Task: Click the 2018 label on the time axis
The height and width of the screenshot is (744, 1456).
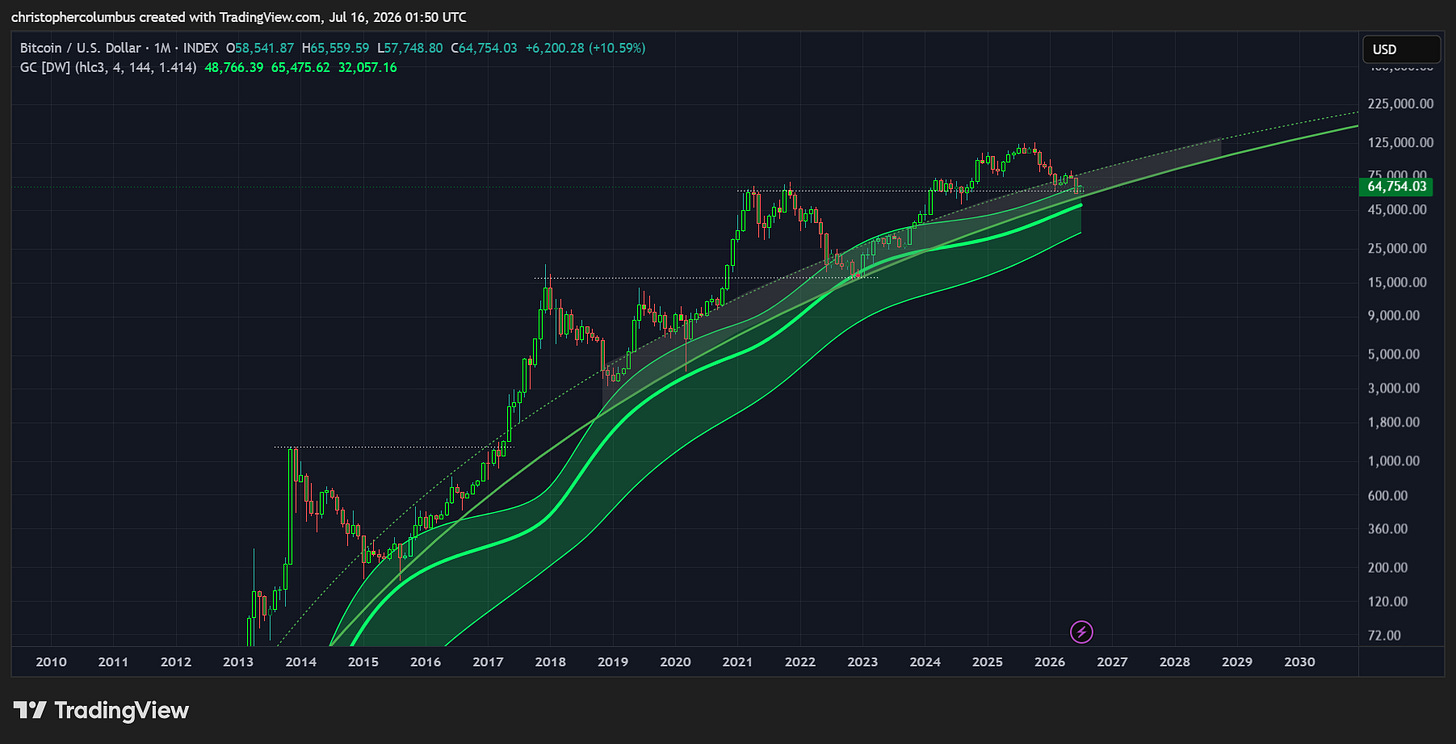Action: pyautogui.click(x=550, y=662)
